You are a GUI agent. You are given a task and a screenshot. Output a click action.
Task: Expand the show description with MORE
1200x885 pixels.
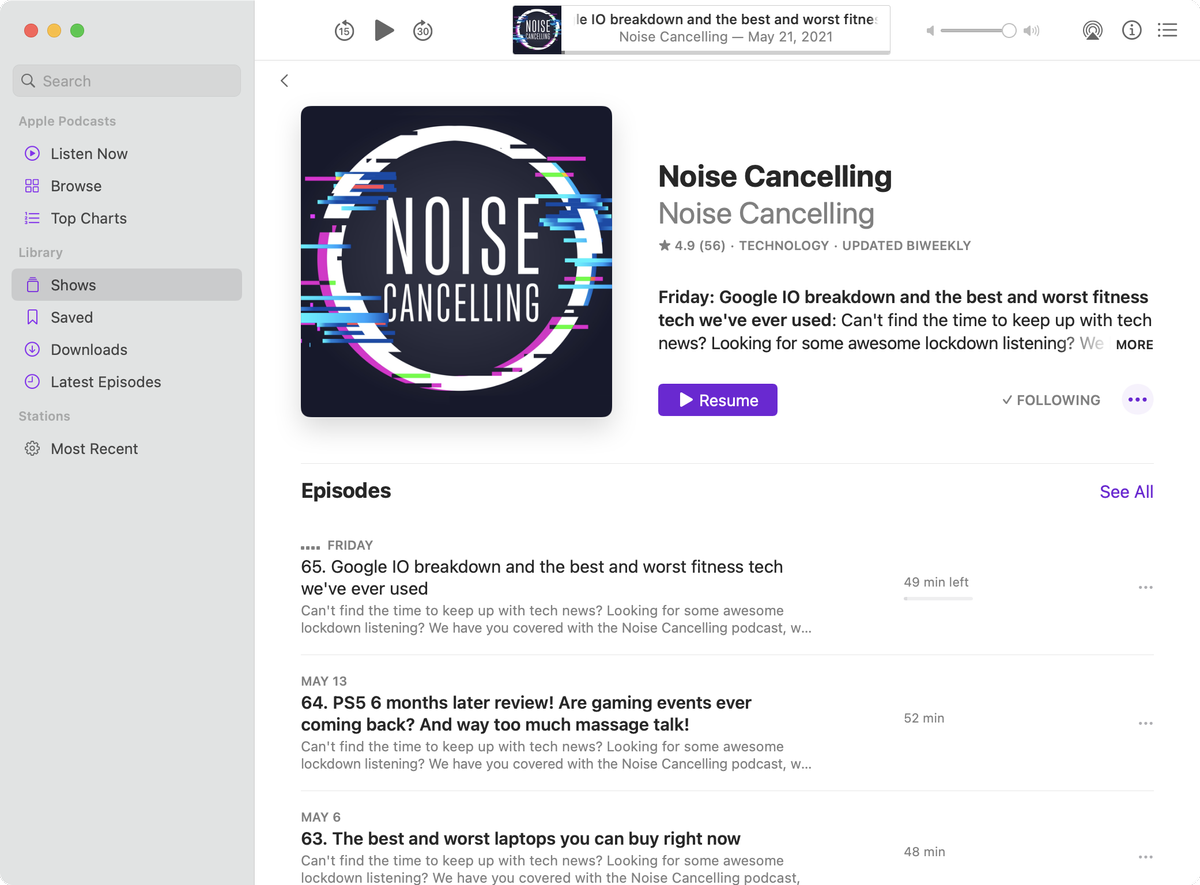[1134, 344]
